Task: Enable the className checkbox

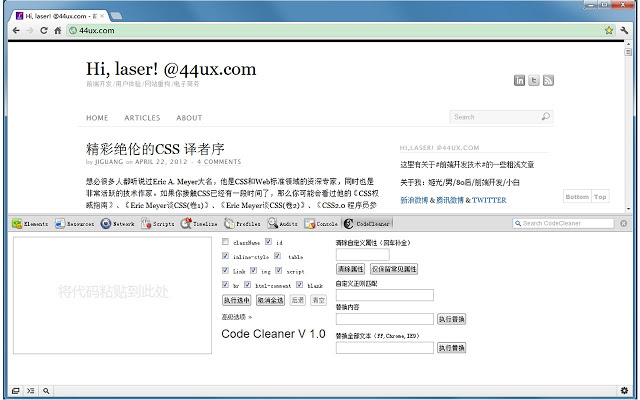Action: [x=225, y=242]
